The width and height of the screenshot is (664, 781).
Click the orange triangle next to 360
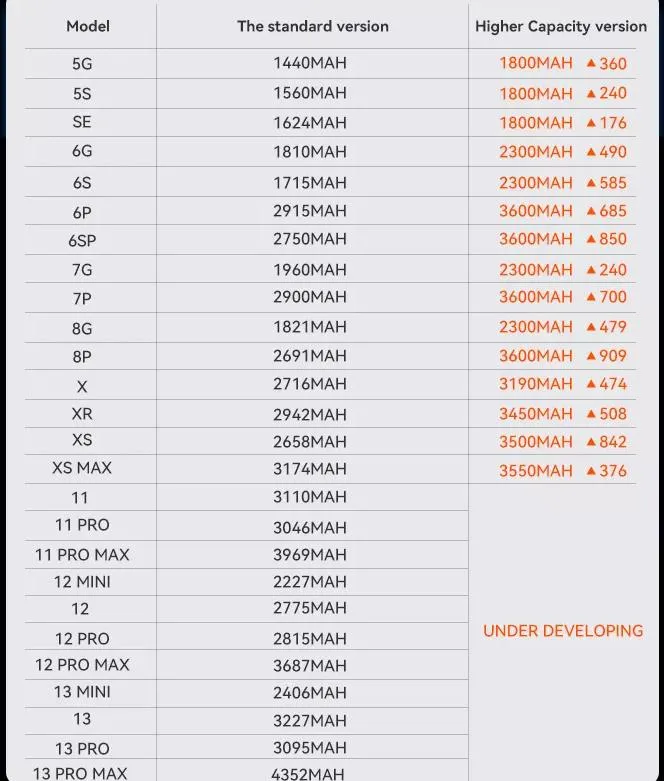click(591, 63)
